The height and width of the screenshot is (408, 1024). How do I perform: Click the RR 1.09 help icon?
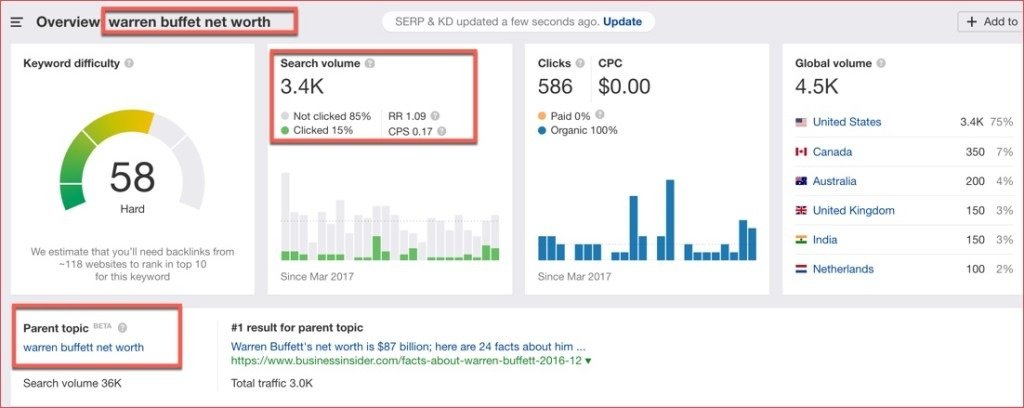pyautogui.click(x=435, y=116)
